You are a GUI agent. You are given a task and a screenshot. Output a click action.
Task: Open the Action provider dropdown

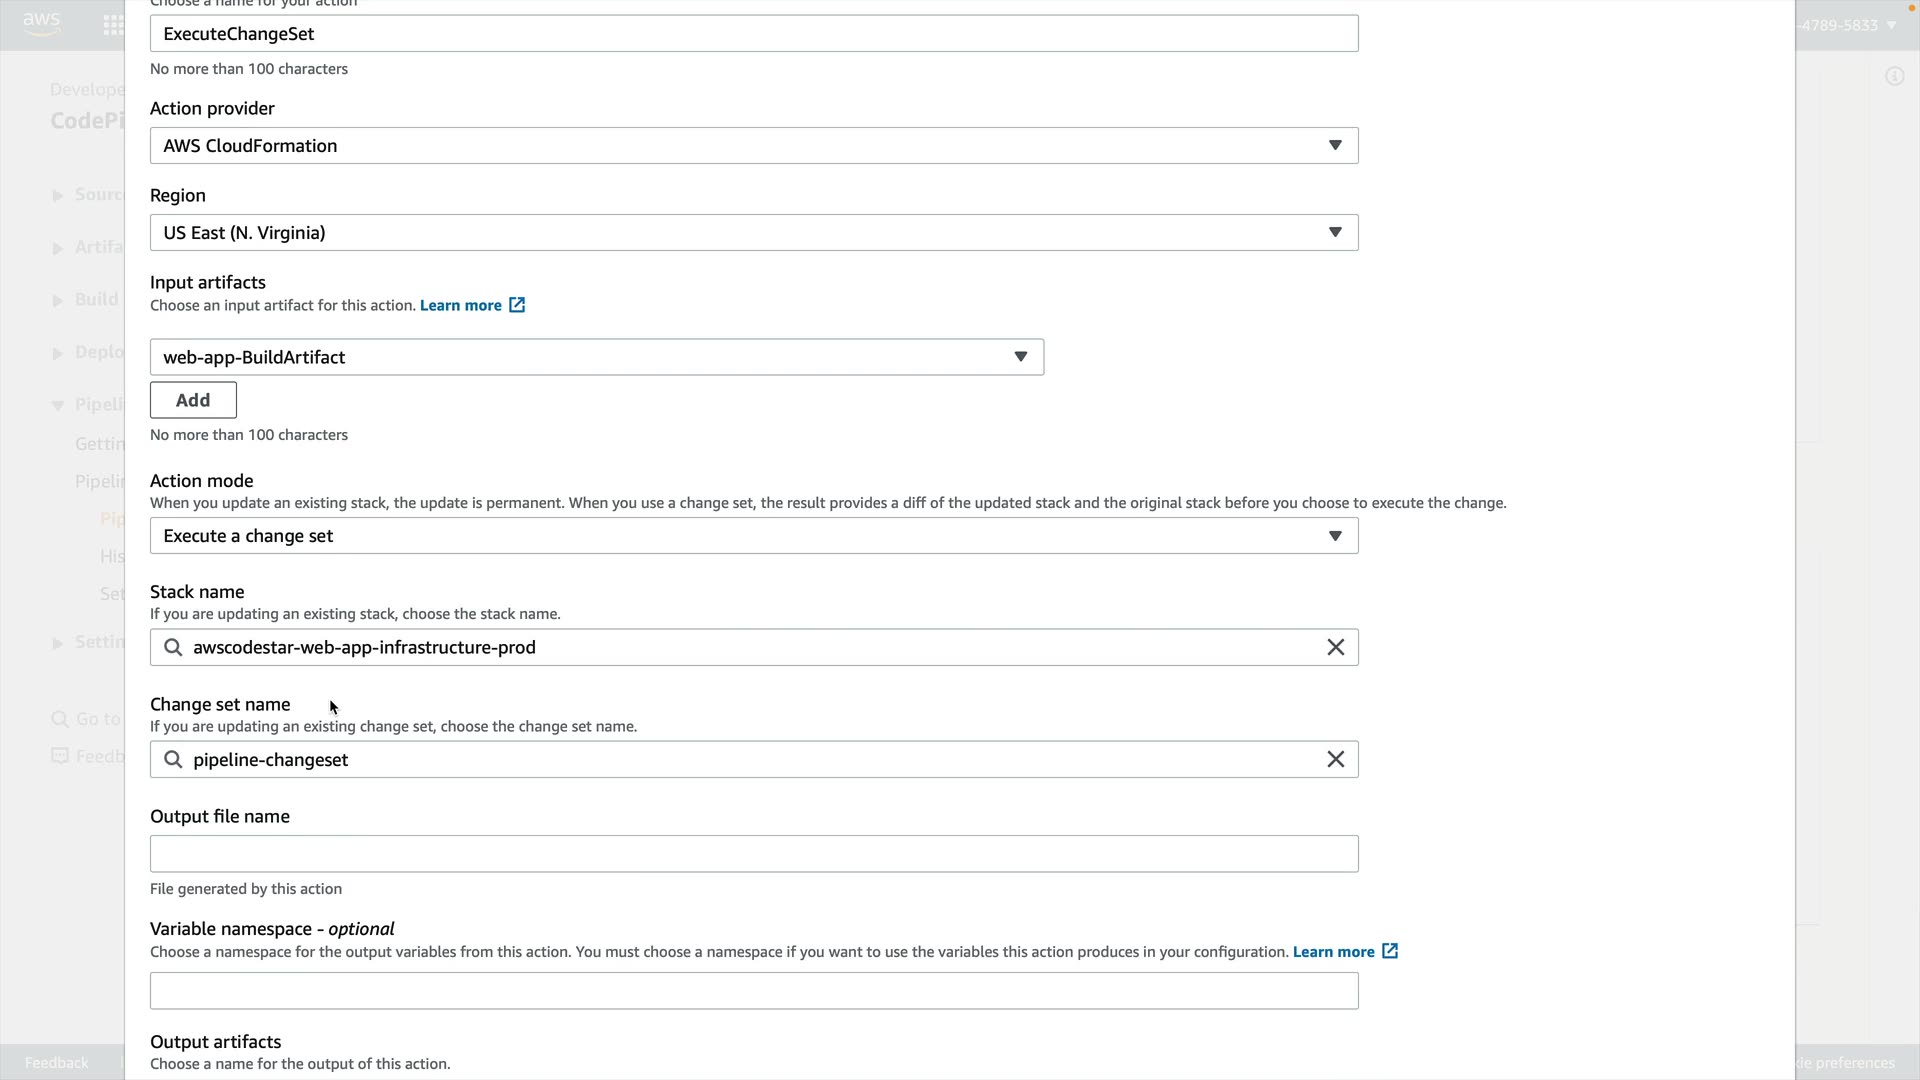[x=753, y=146]
